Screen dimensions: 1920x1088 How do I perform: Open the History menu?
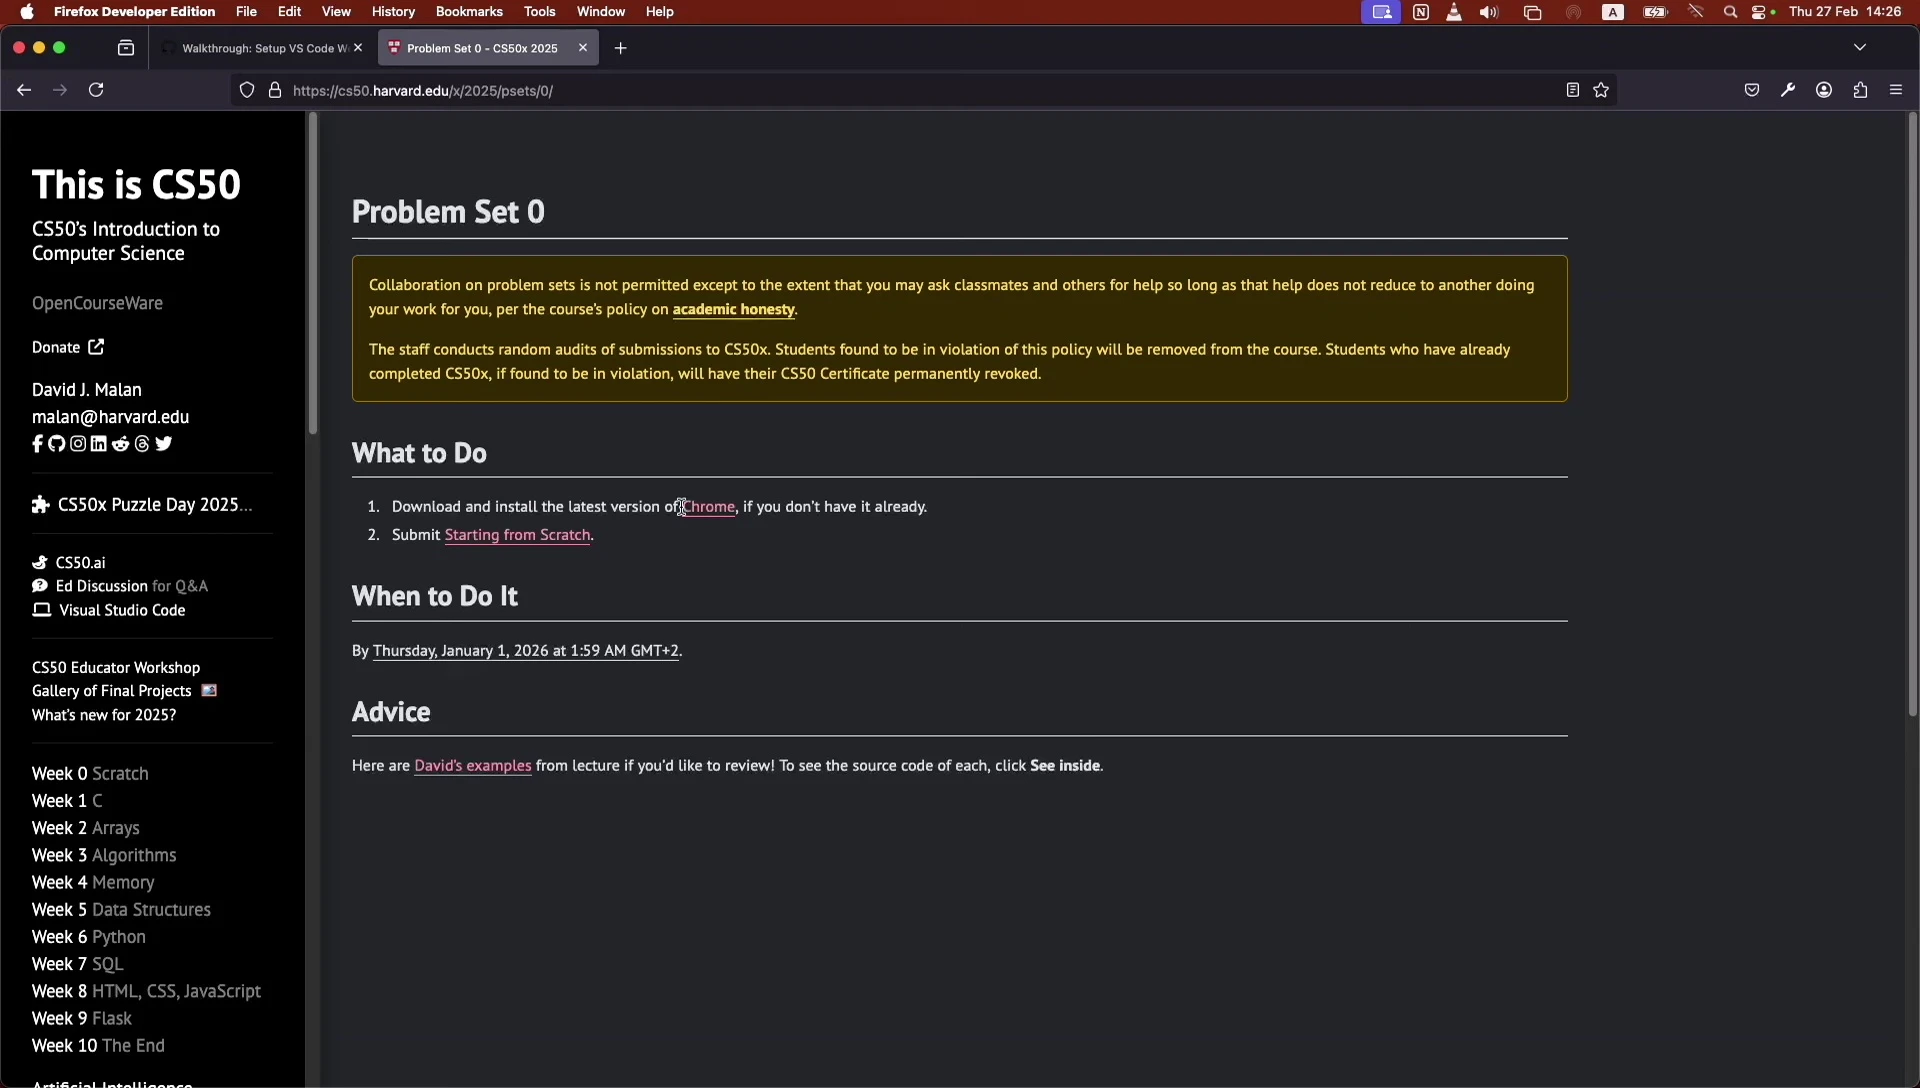tap(393, 12)
